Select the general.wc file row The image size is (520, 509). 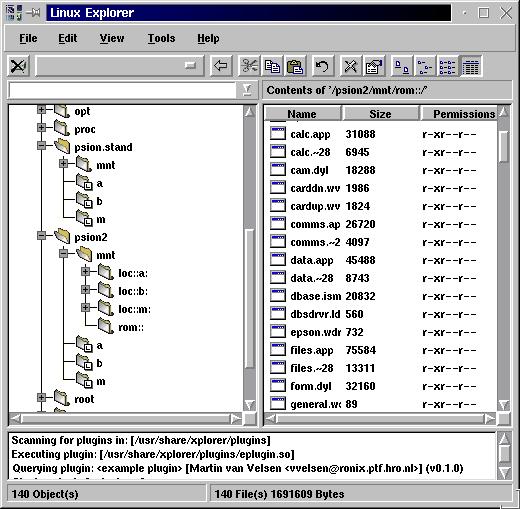pyautogui.click(x=381, y=404)
